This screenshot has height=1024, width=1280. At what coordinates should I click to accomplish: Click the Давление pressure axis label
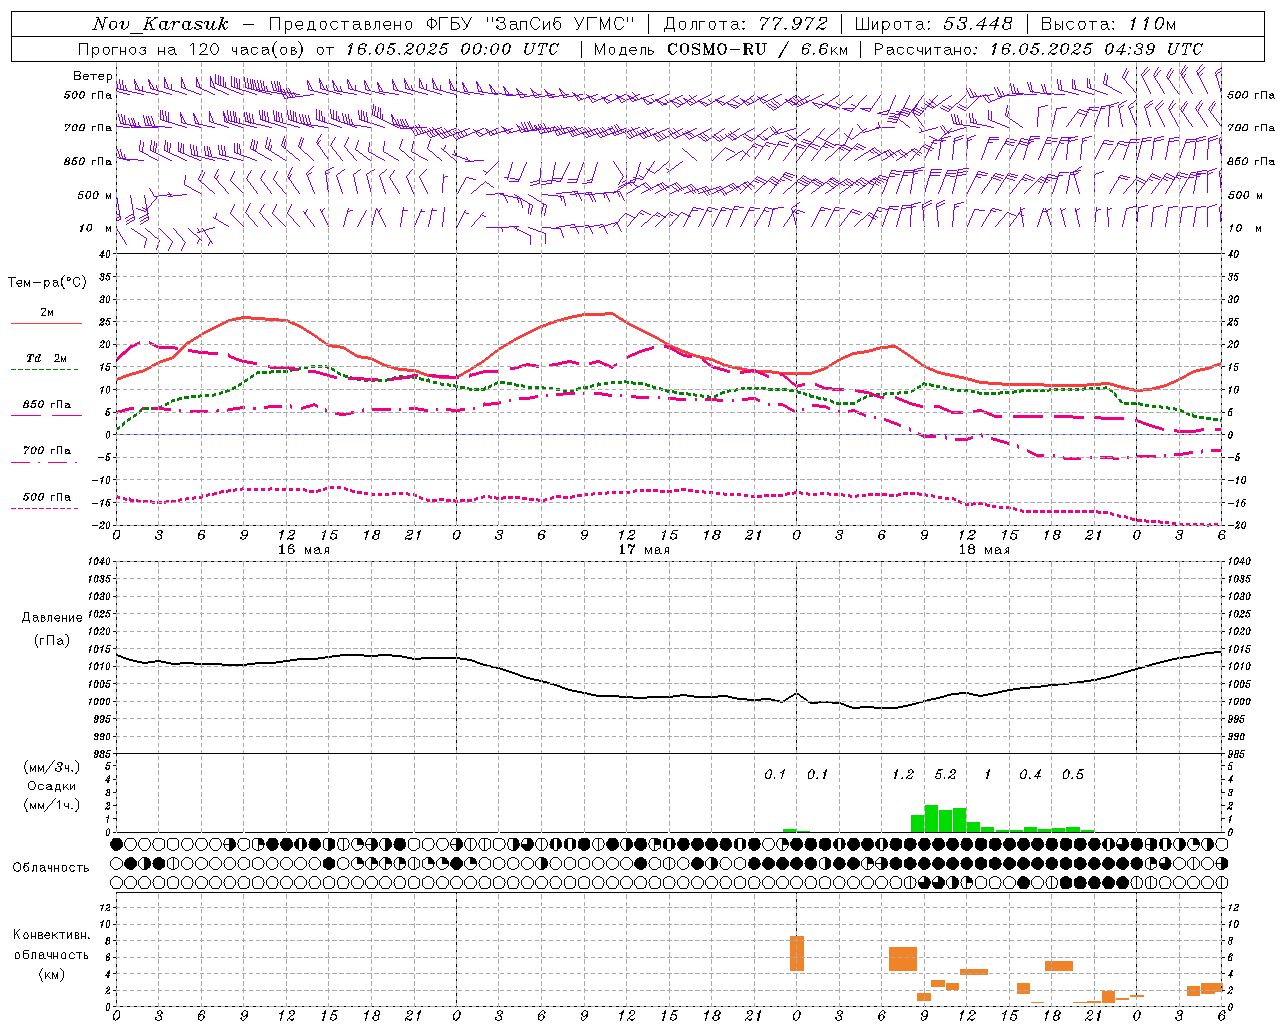(x=51, y=617)
